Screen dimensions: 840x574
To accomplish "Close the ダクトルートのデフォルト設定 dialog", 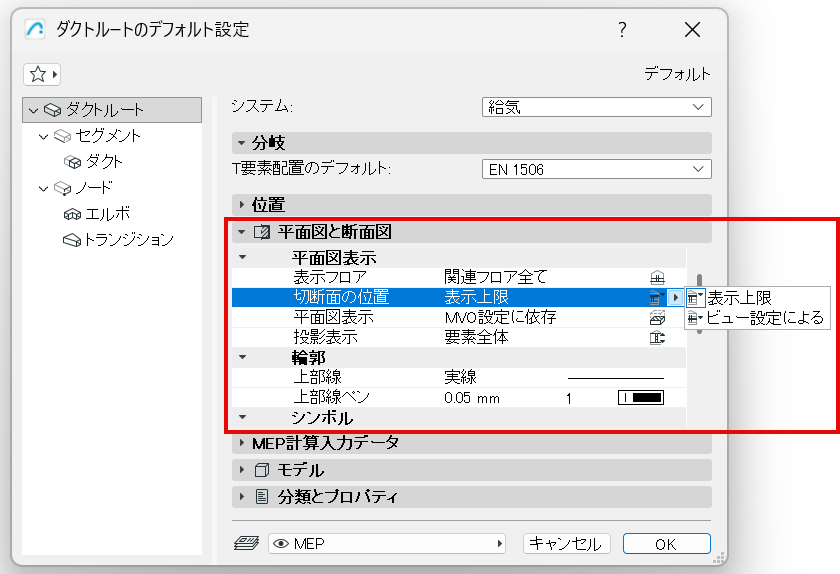I will [692, 29].
